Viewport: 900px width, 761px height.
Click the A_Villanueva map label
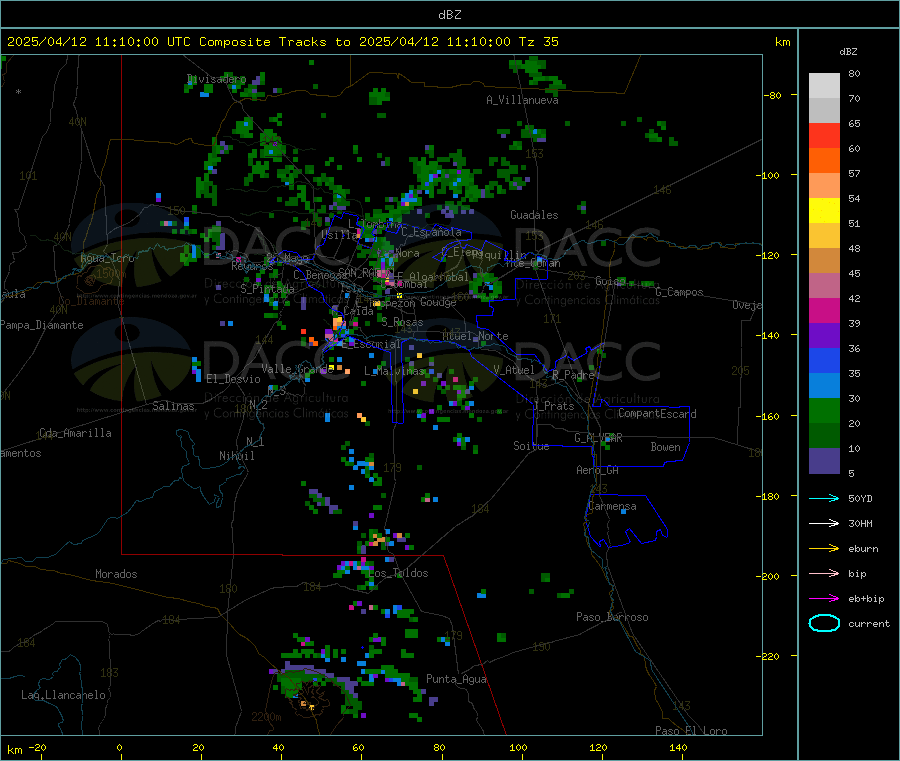coord(522,100)
